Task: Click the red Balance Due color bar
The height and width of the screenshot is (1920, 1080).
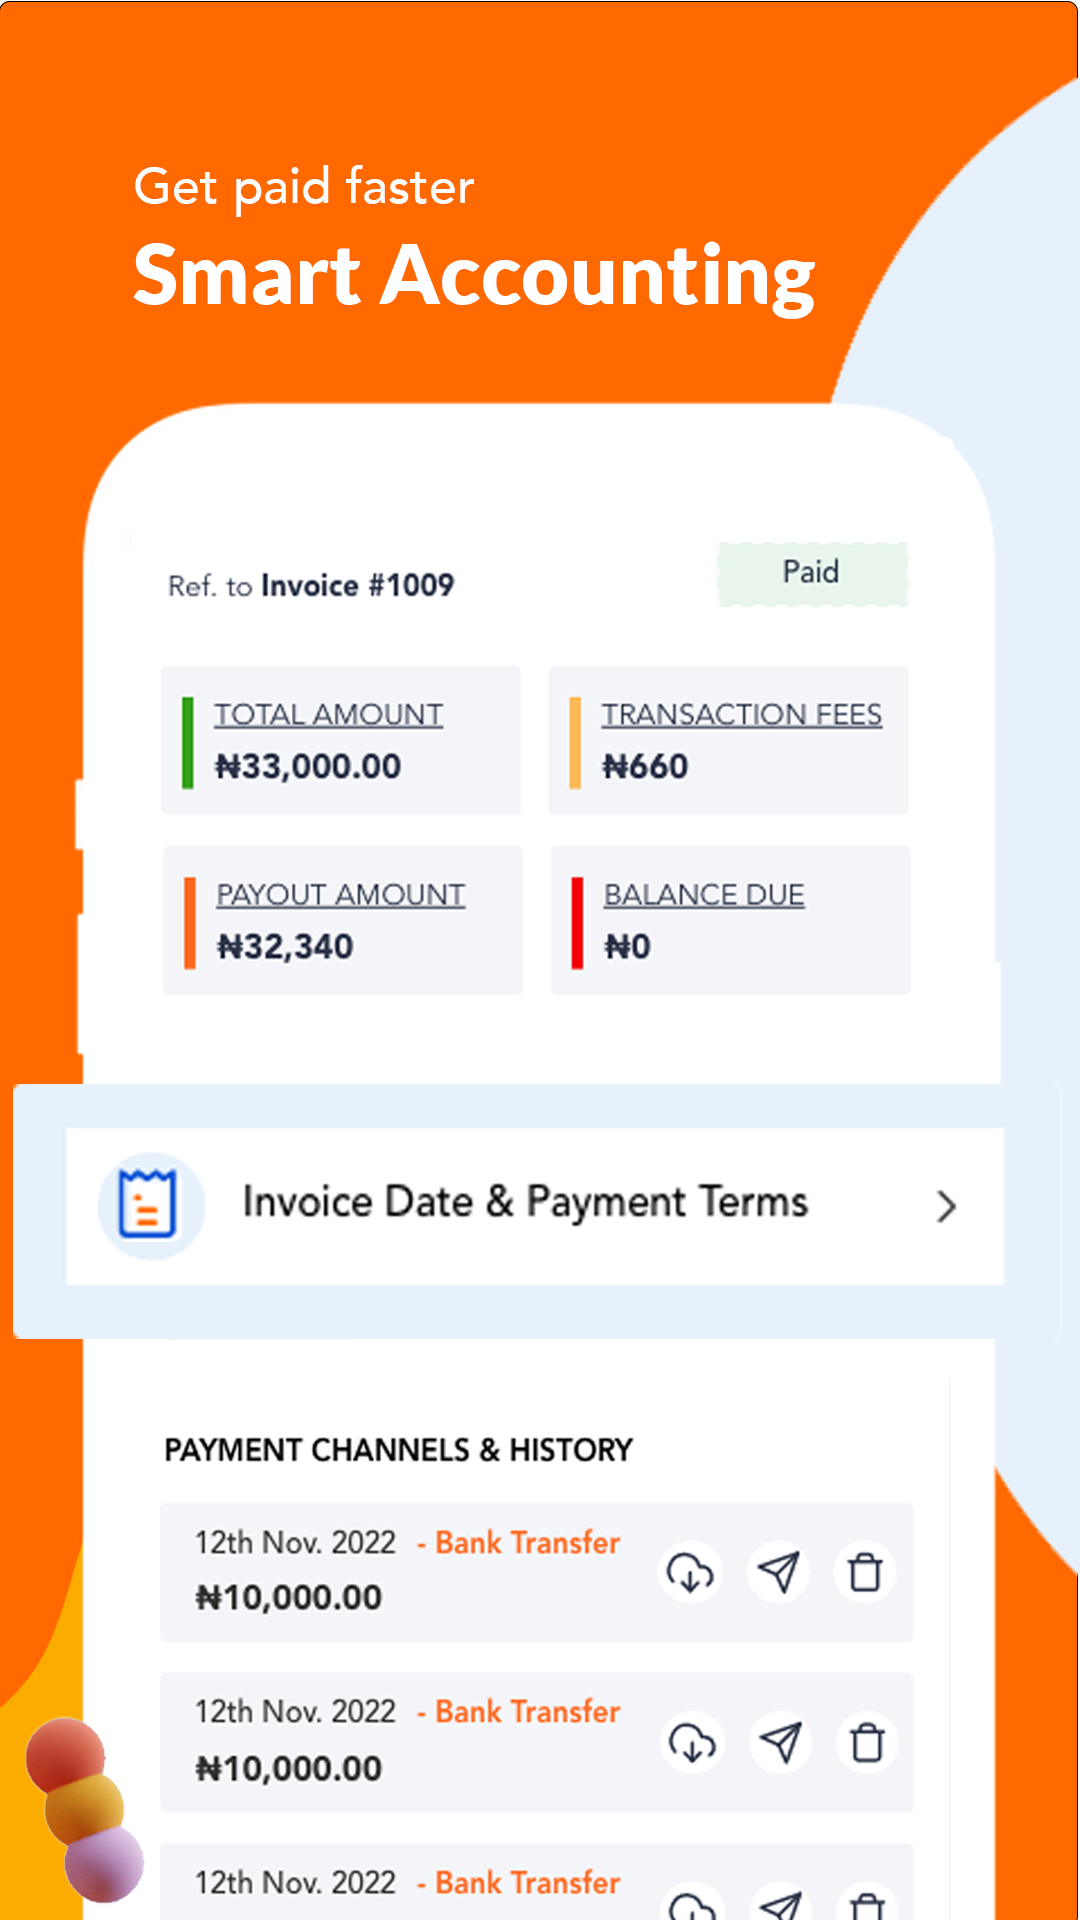Action: pyautogui.click(x=577, y=923)
